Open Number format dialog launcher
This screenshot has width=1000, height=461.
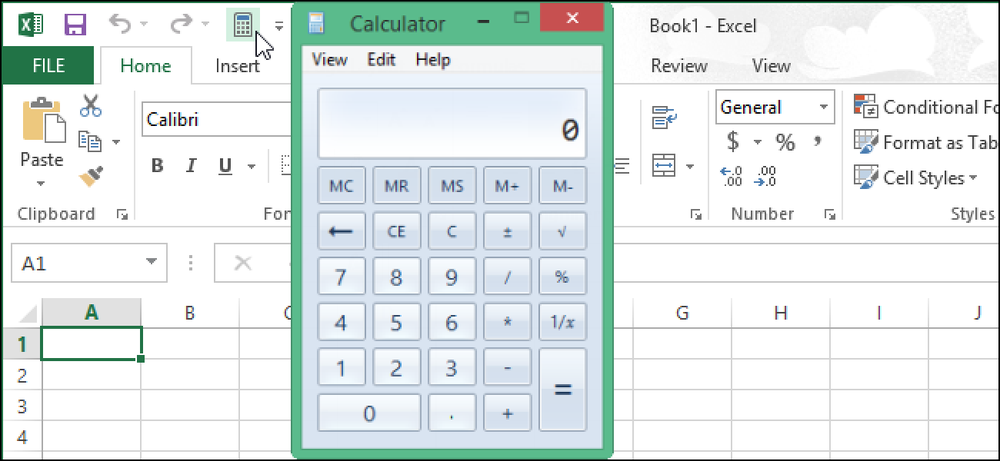829,215
